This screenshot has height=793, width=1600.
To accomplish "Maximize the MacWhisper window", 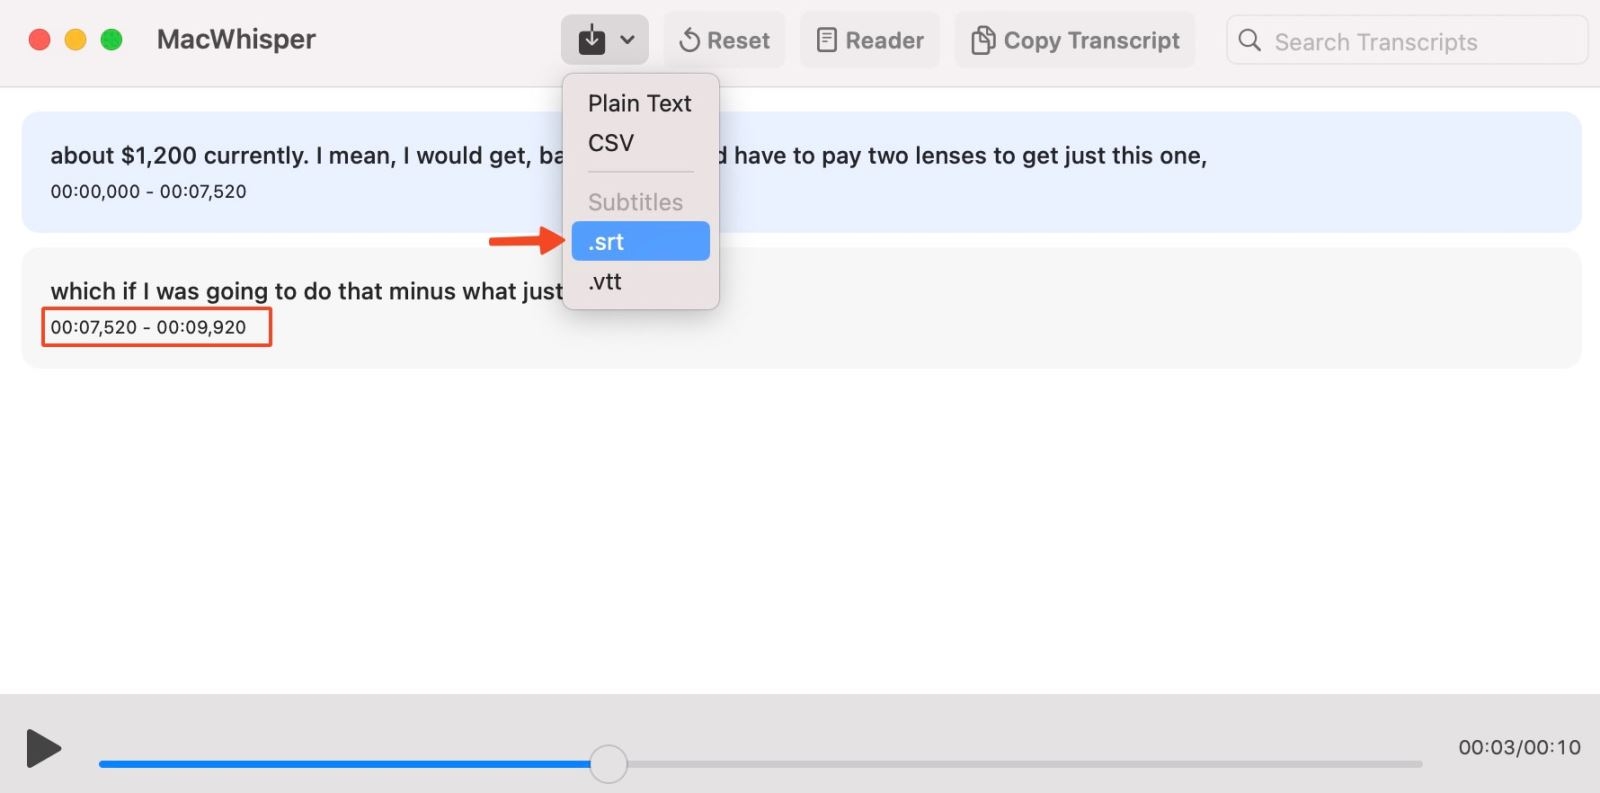I will tap(111, 40).
